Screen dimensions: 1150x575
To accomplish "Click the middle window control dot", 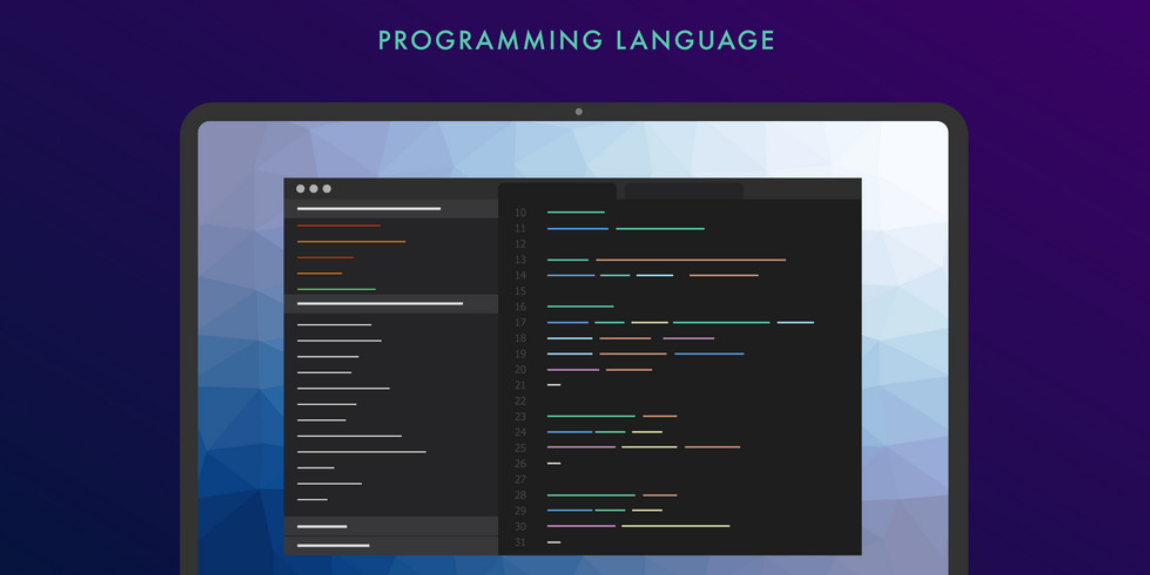I will [x=313, y=189].
